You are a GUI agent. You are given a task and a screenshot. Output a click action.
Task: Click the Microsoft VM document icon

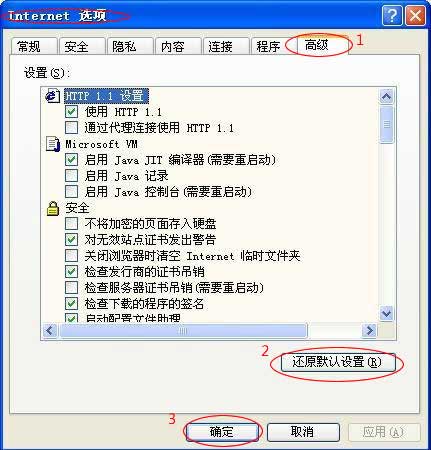(52, 144)
